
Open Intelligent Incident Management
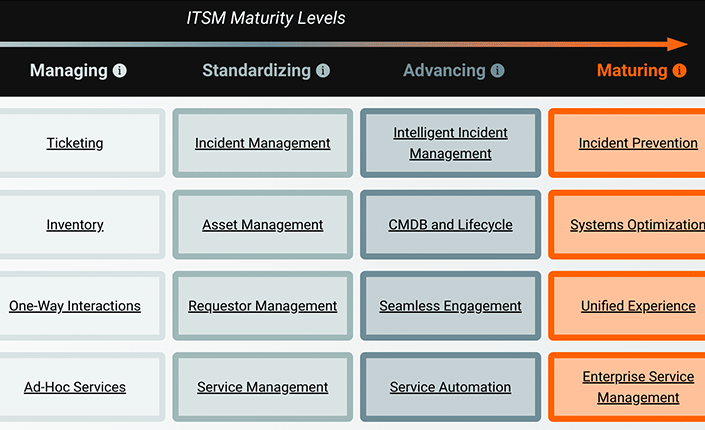[450, 143]
